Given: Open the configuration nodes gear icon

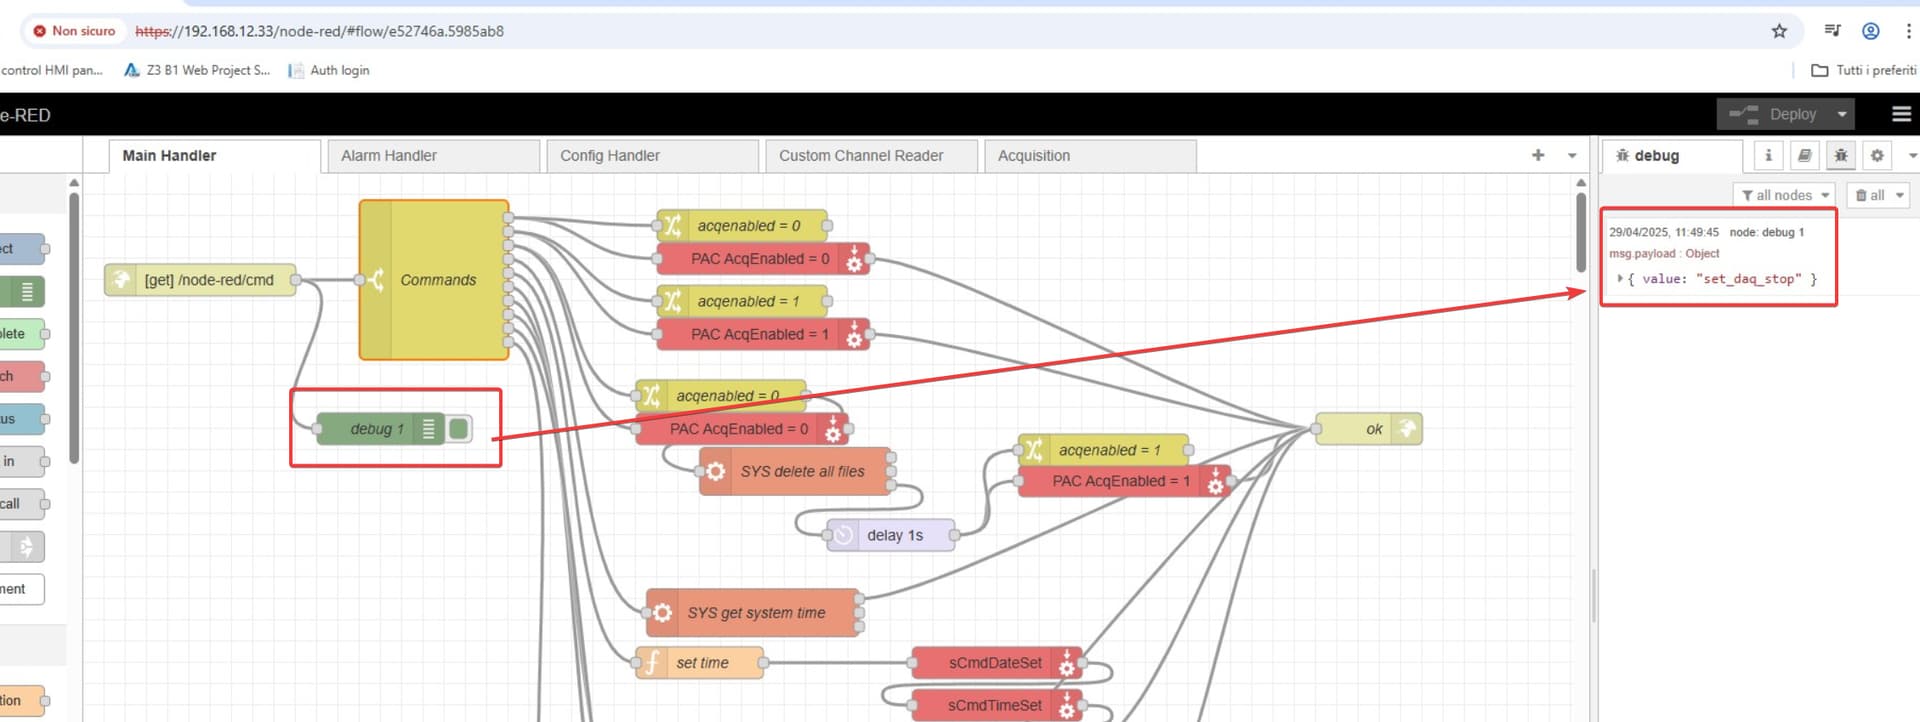Looking at the screenshot, I should point(1877,155).
